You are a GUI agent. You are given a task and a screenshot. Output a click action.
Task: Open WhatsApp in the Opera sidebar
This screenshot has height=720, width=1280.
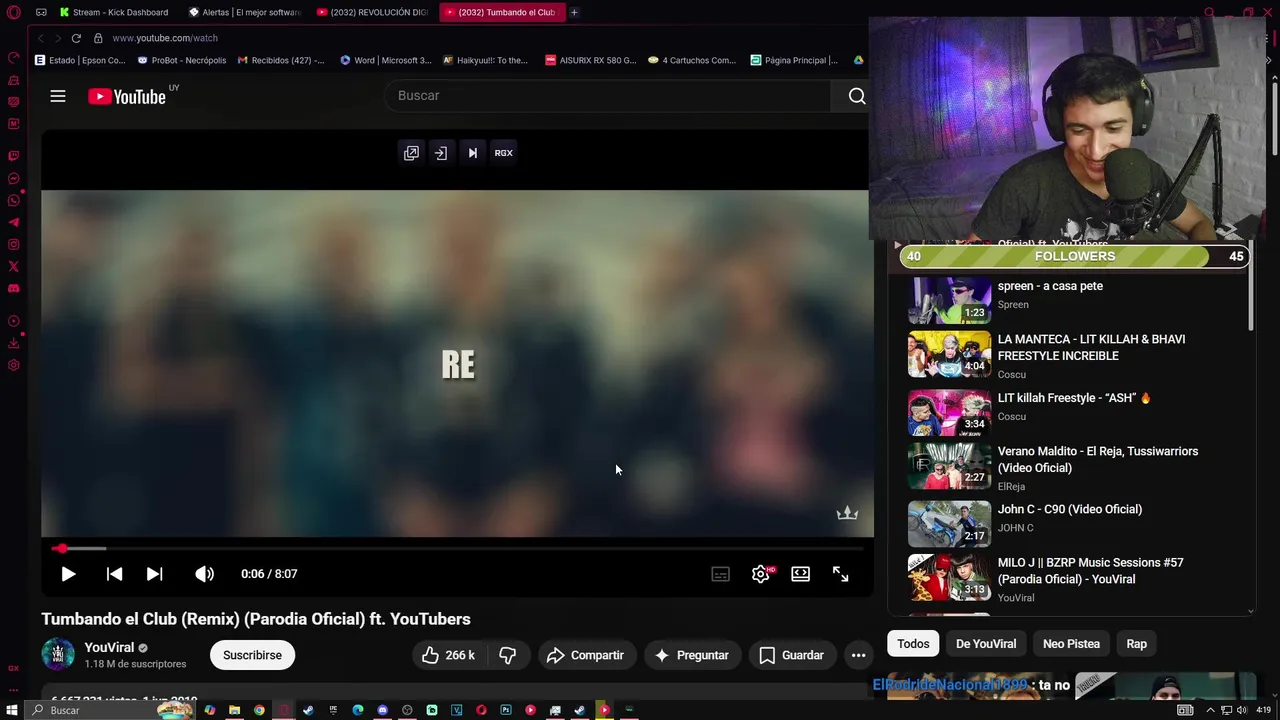(13, 200)
